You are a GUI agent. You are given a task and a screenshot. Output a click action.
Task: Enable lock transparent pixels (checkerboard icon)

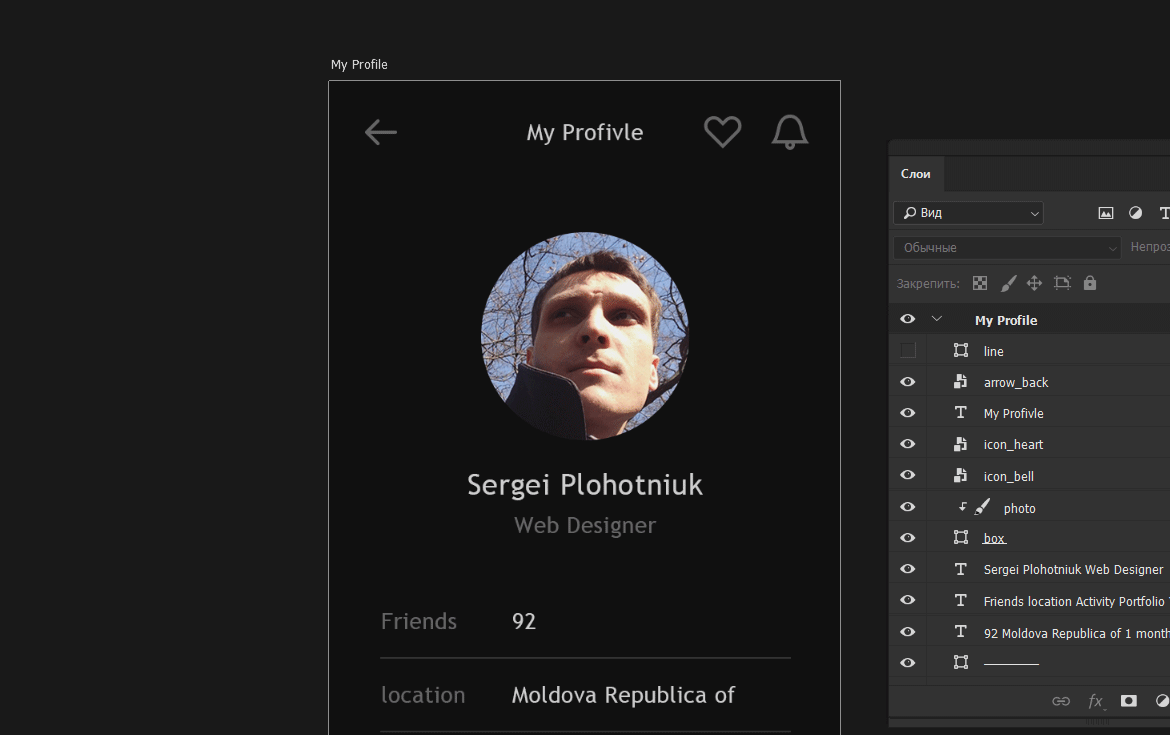tap(980, 283)
